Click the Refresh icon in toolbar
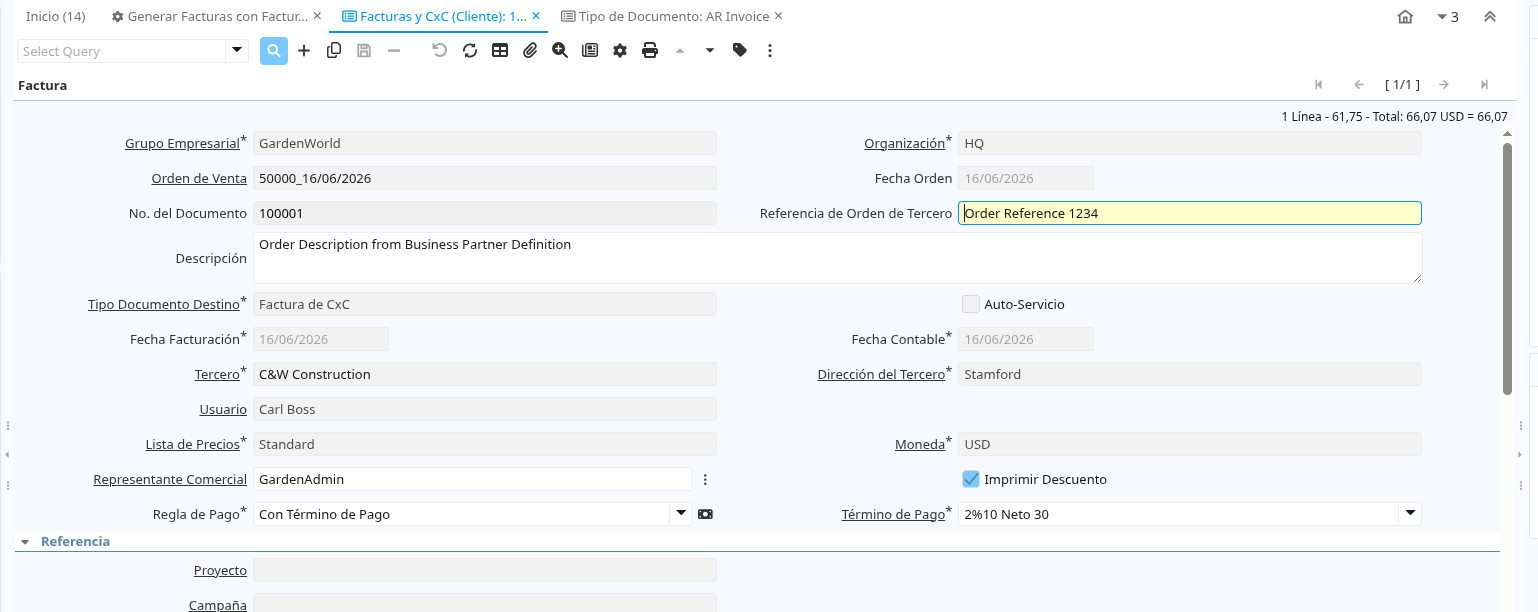 (x=470, y=51)
